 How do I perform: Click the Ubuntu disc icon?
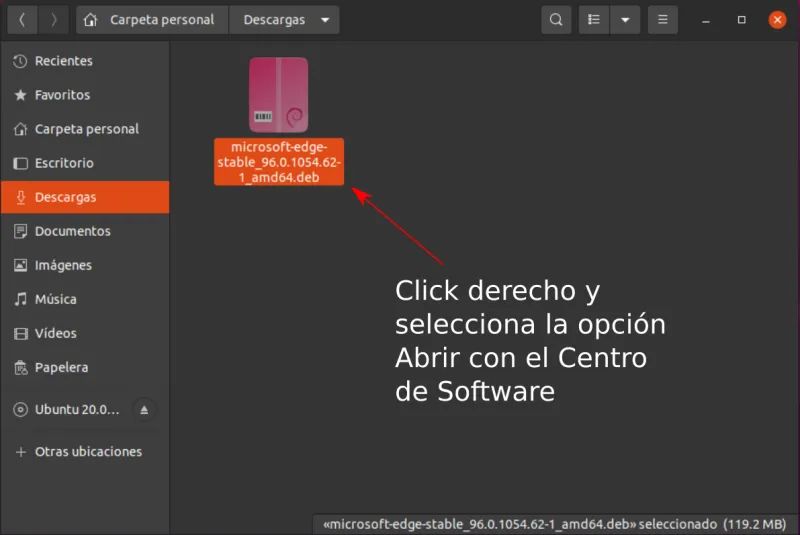20,410
